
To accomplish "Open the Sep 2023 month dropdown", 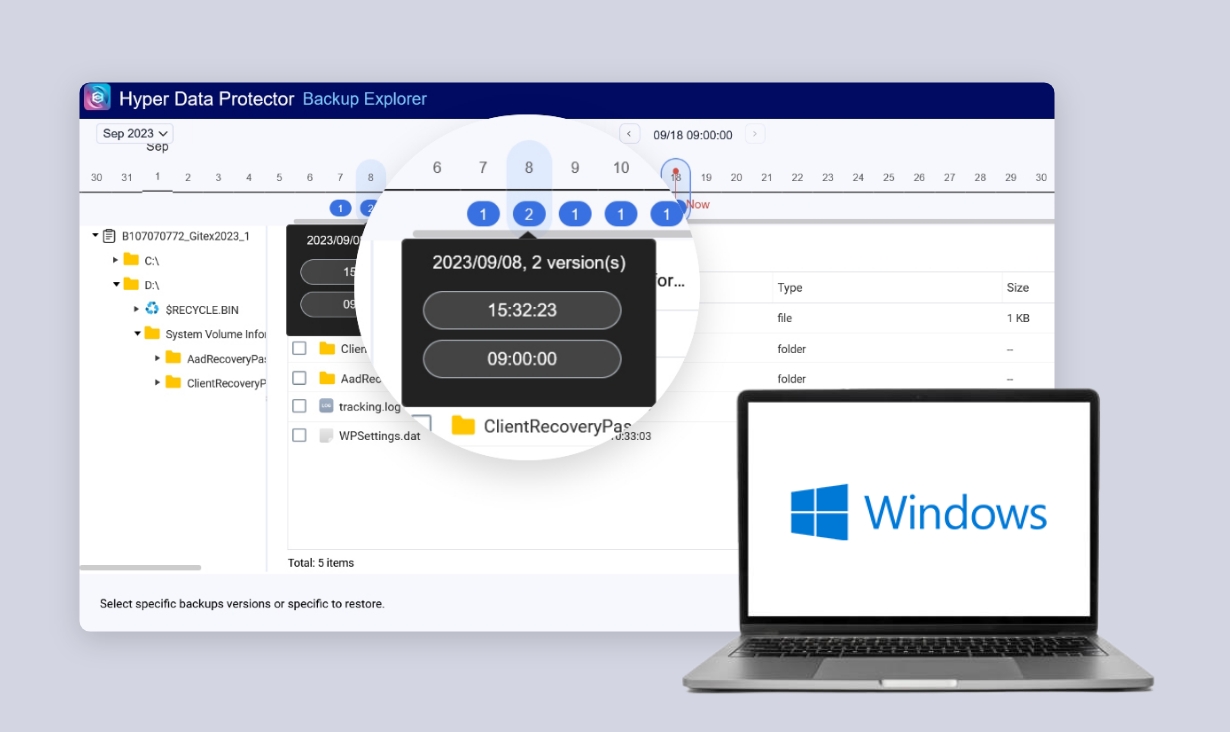I will 135,133.
